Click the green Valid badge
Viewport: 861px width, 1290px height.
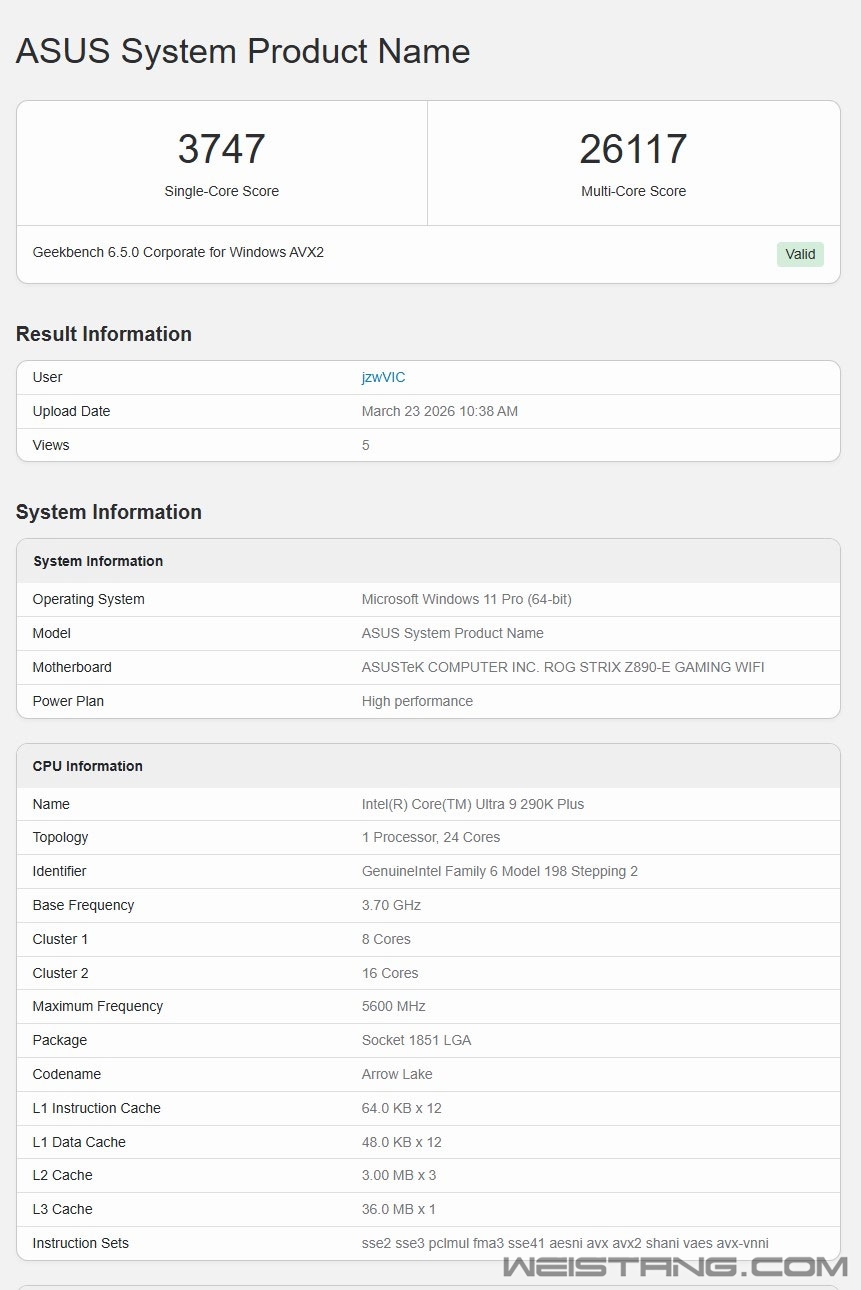[799, 254]
